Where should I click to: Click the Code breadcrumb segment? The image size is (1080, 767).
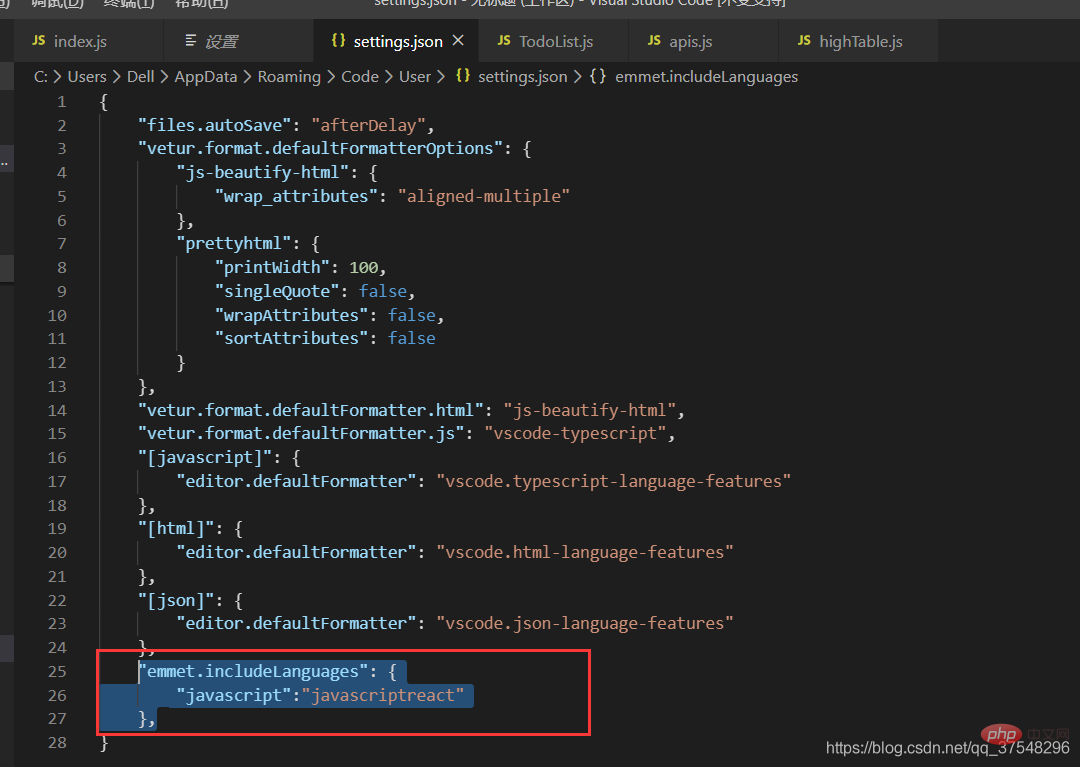(360, 77)
